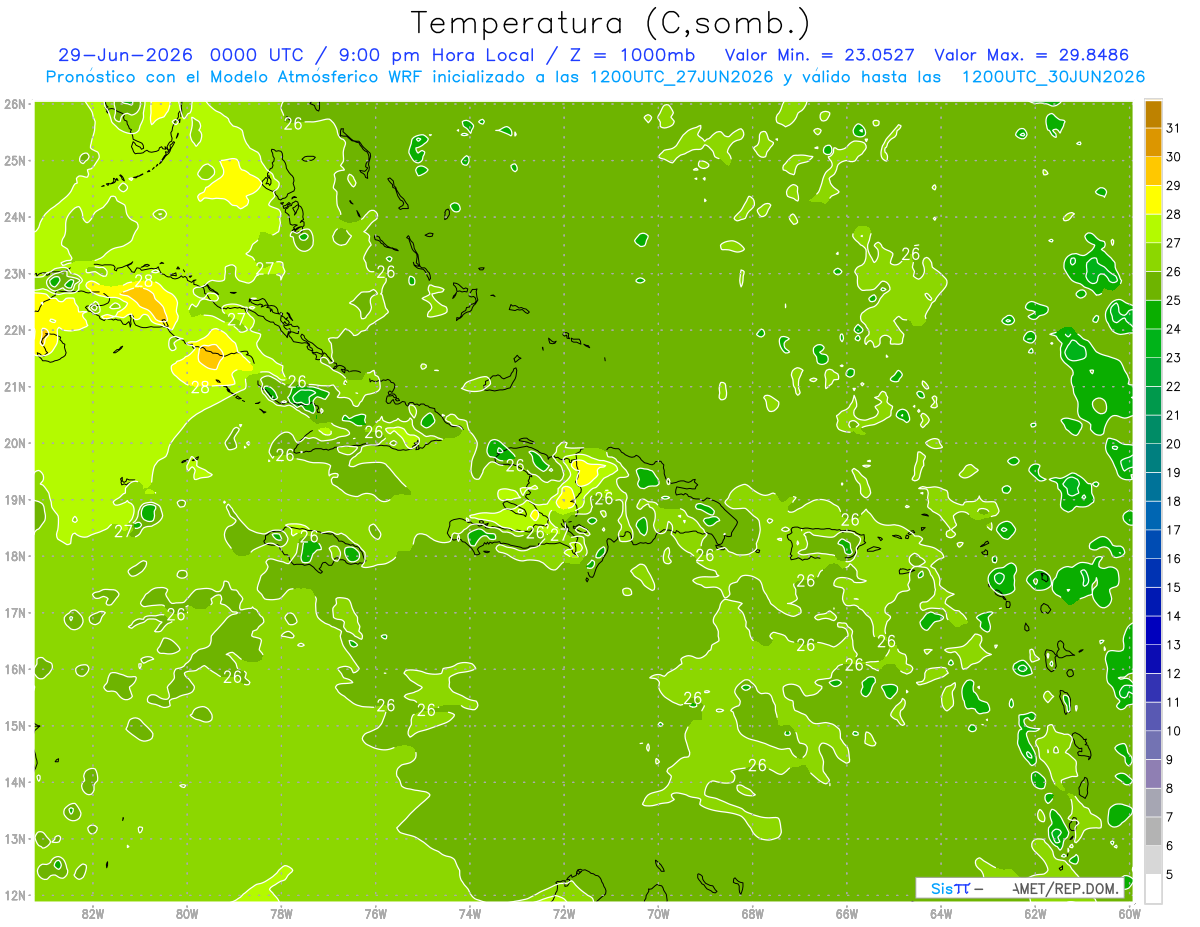
Task: Select the 26N latitude axis label
Action: [x=15, y=104]
